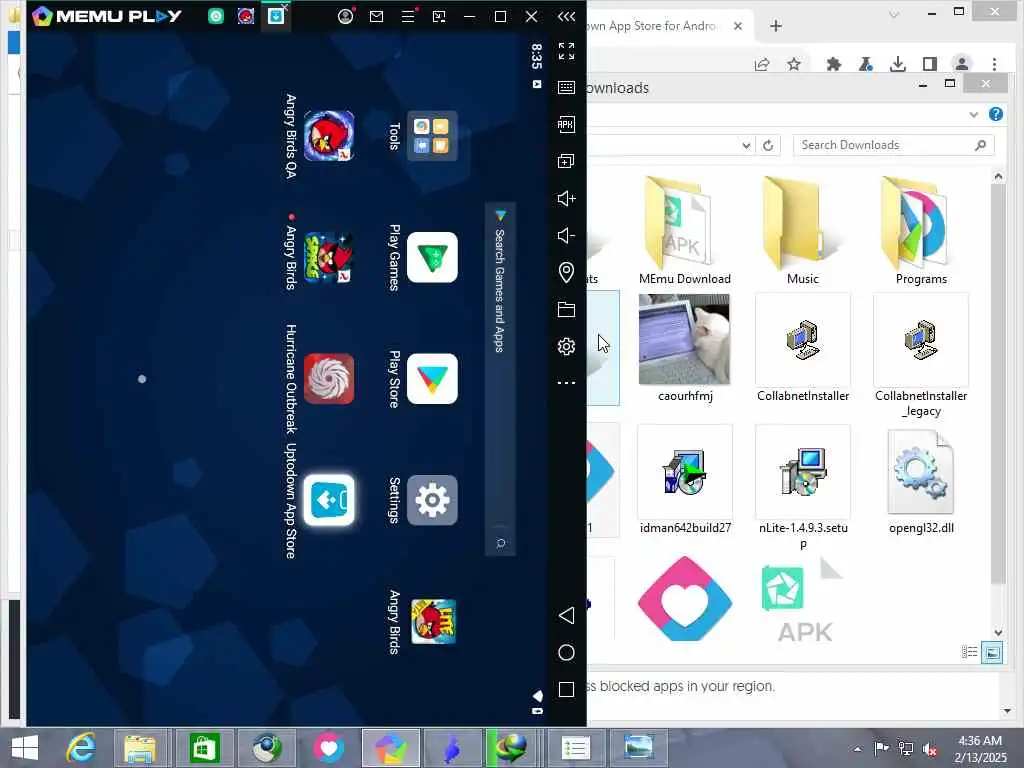Click the Downloads window vertical scrollbar
1024x768 pixels.
[998, 384]
